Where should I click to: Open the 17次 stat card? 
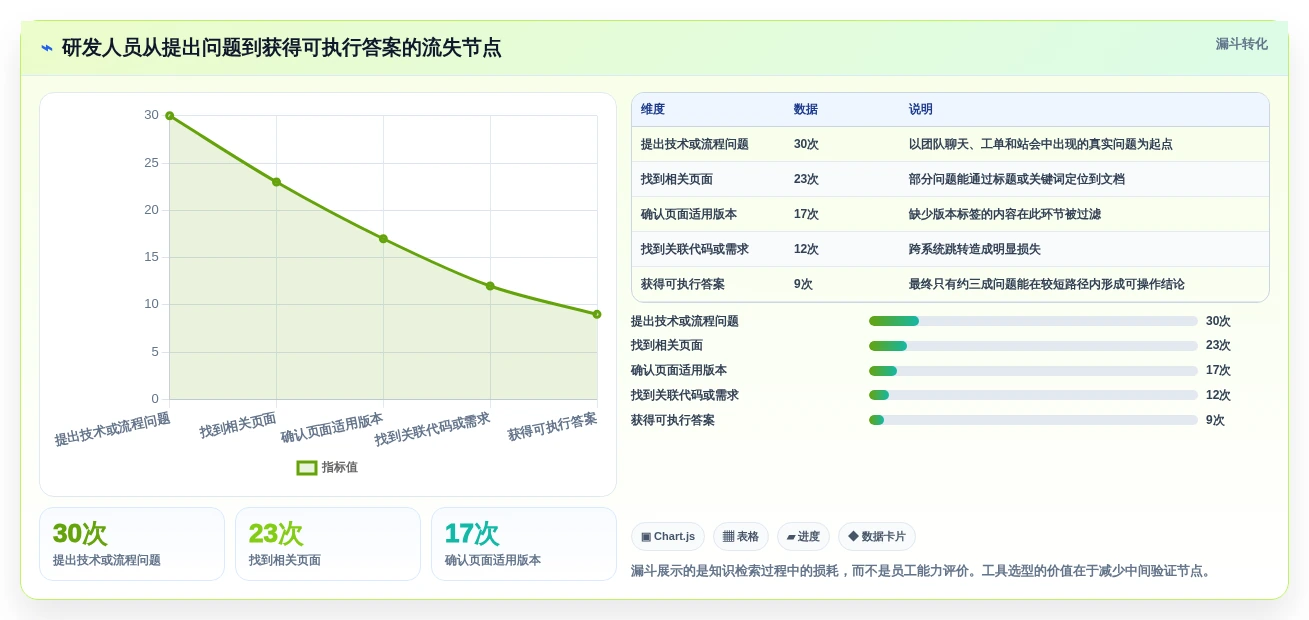(524, 544)
